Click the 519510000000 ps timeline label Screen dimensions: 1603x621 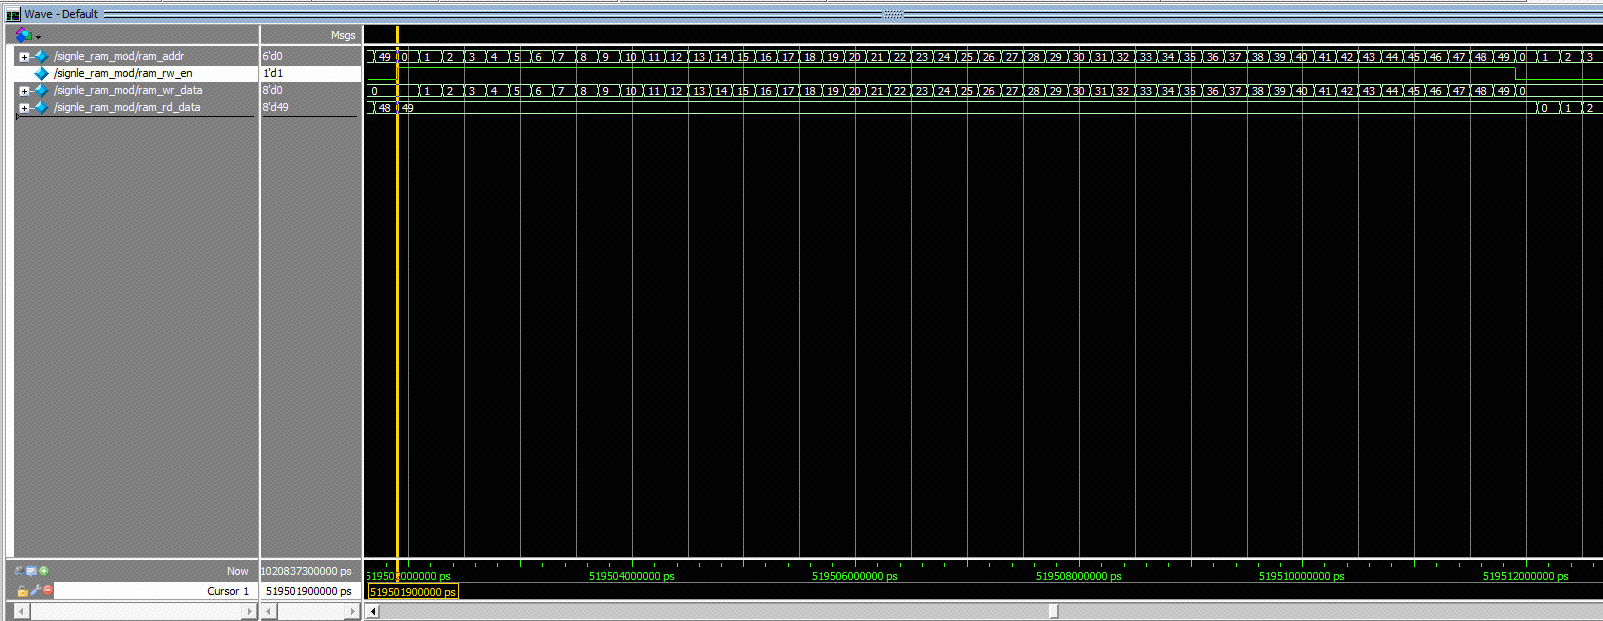1302,576
